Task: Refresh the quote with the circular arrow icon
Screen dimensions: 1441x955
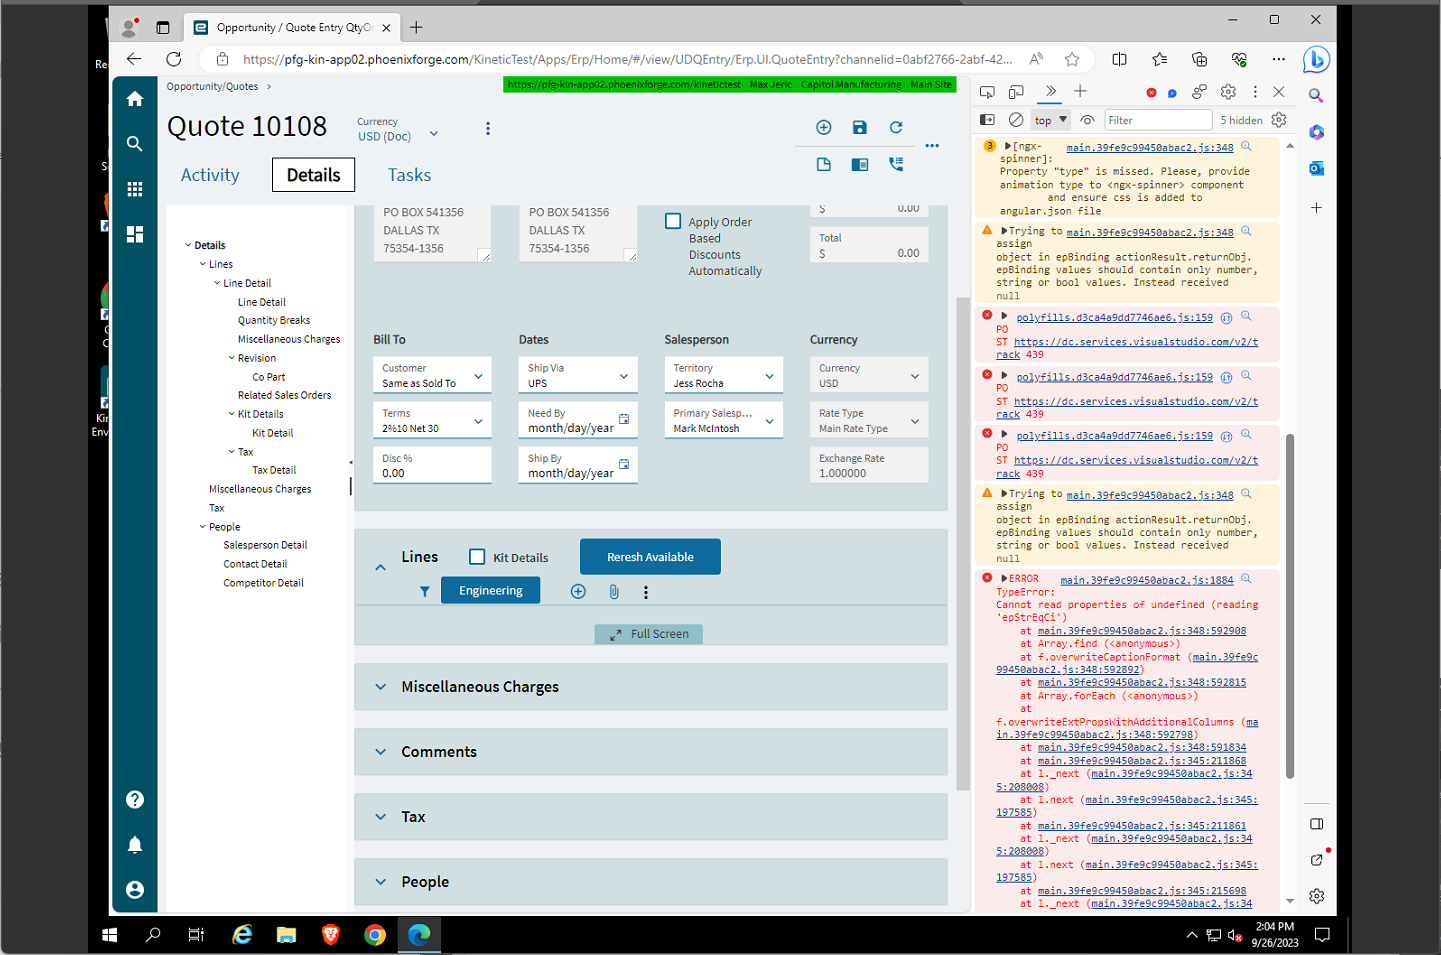Action: click(x=896, y=127)
